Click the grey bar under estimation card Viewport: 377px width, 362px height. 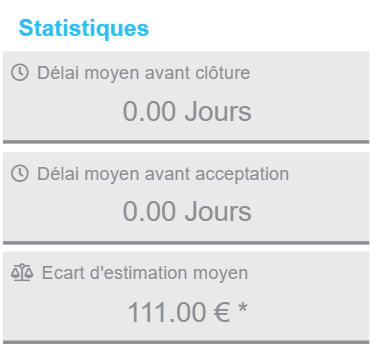coord(186,342)
